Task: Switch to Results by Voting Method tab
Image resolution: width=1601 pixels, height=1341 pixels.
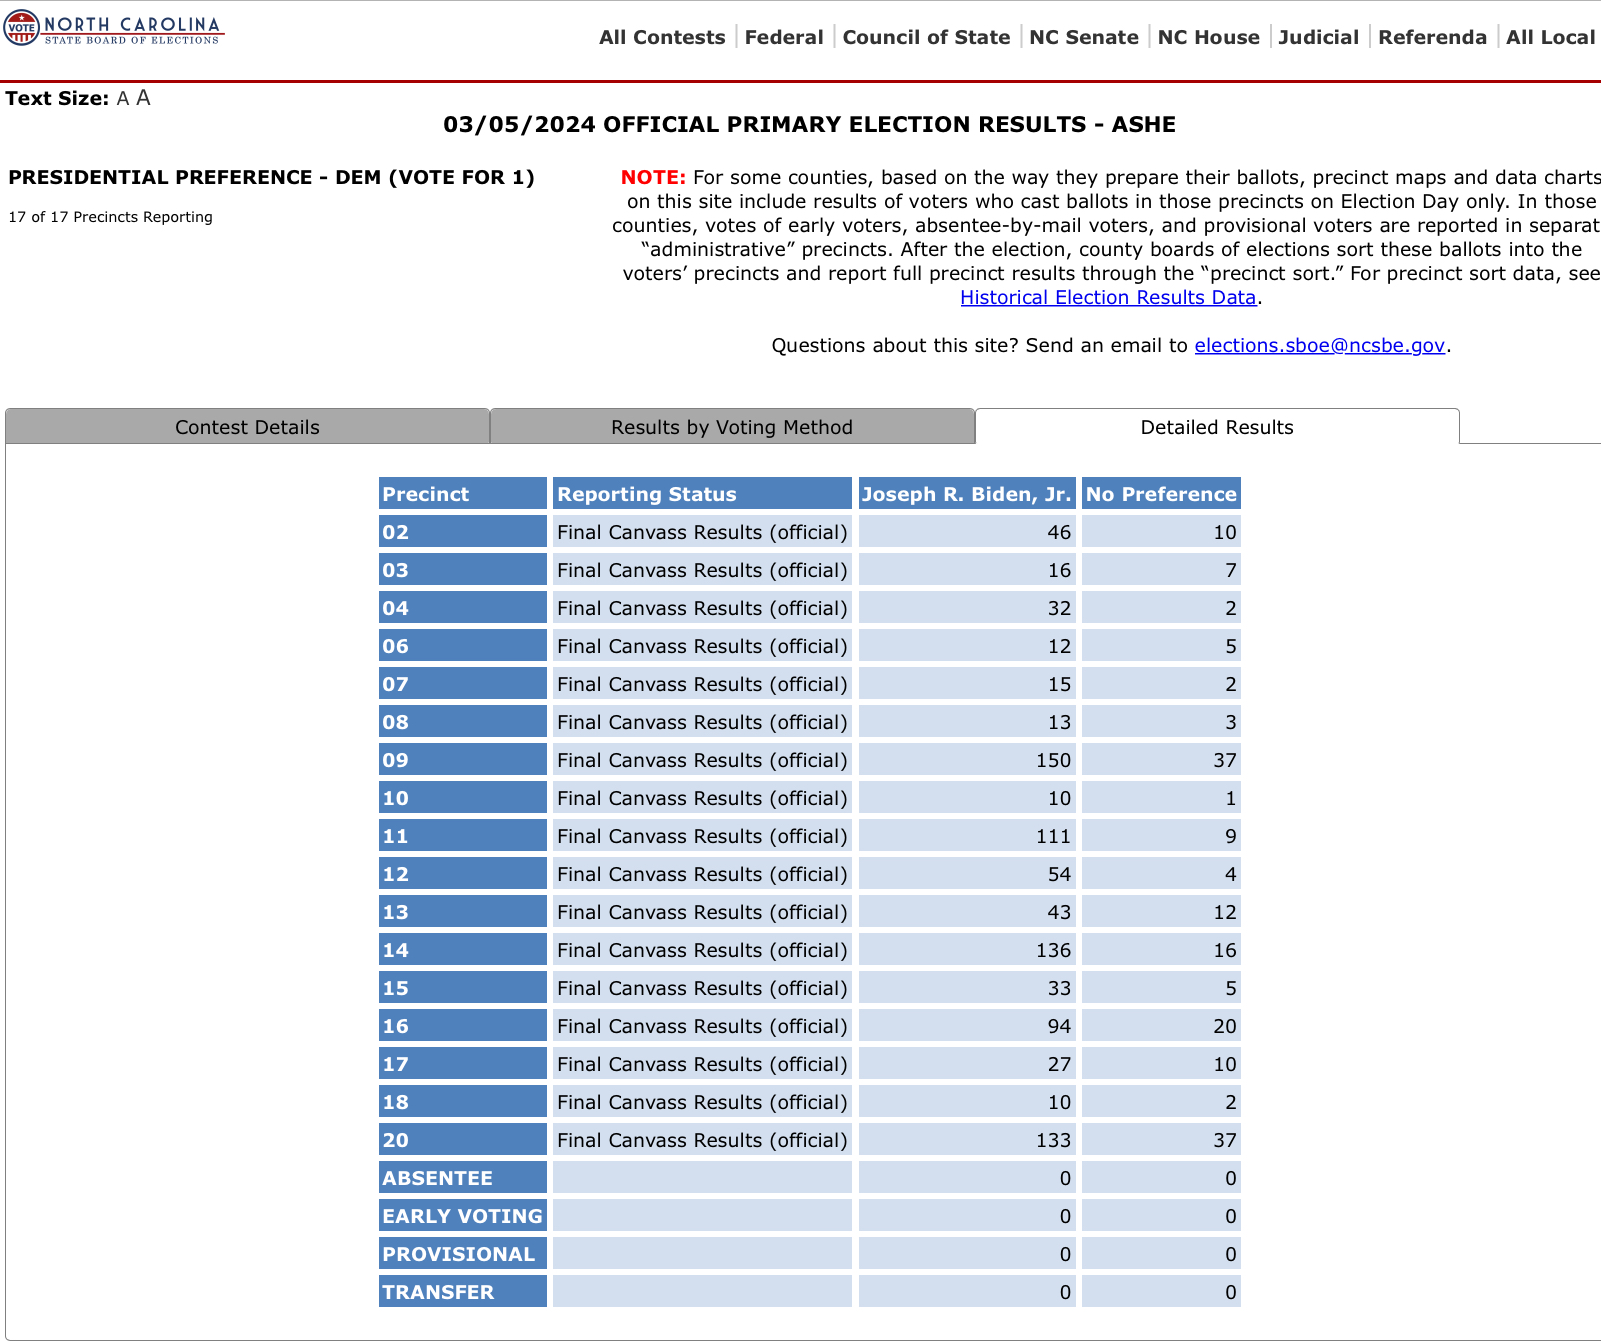Action: tap(732, 427)
